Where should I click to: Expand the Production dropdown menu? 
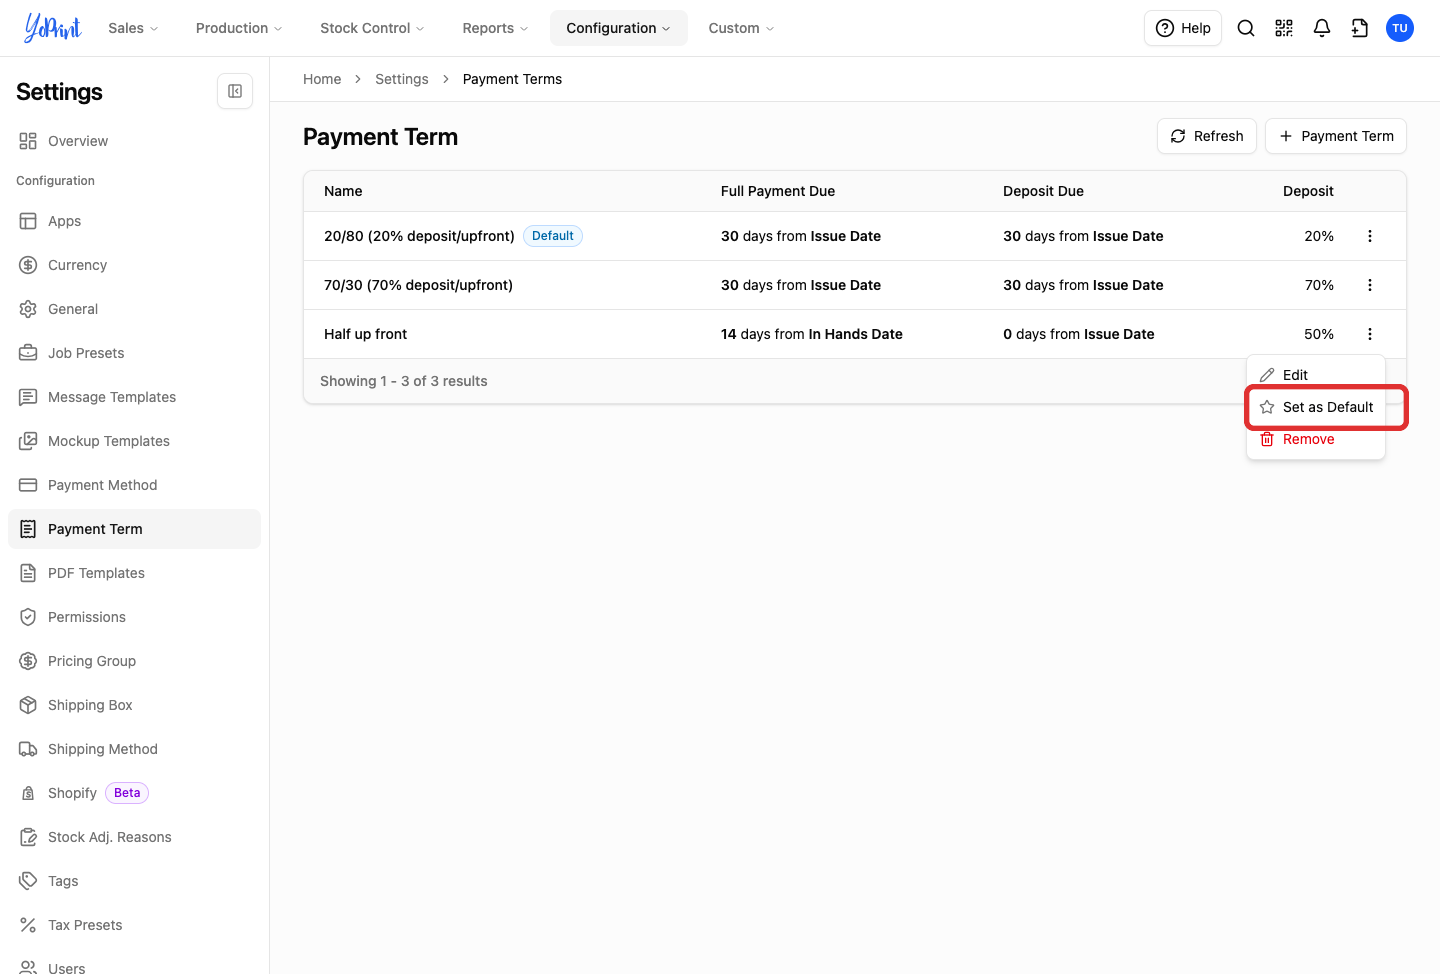coord(239,28)
